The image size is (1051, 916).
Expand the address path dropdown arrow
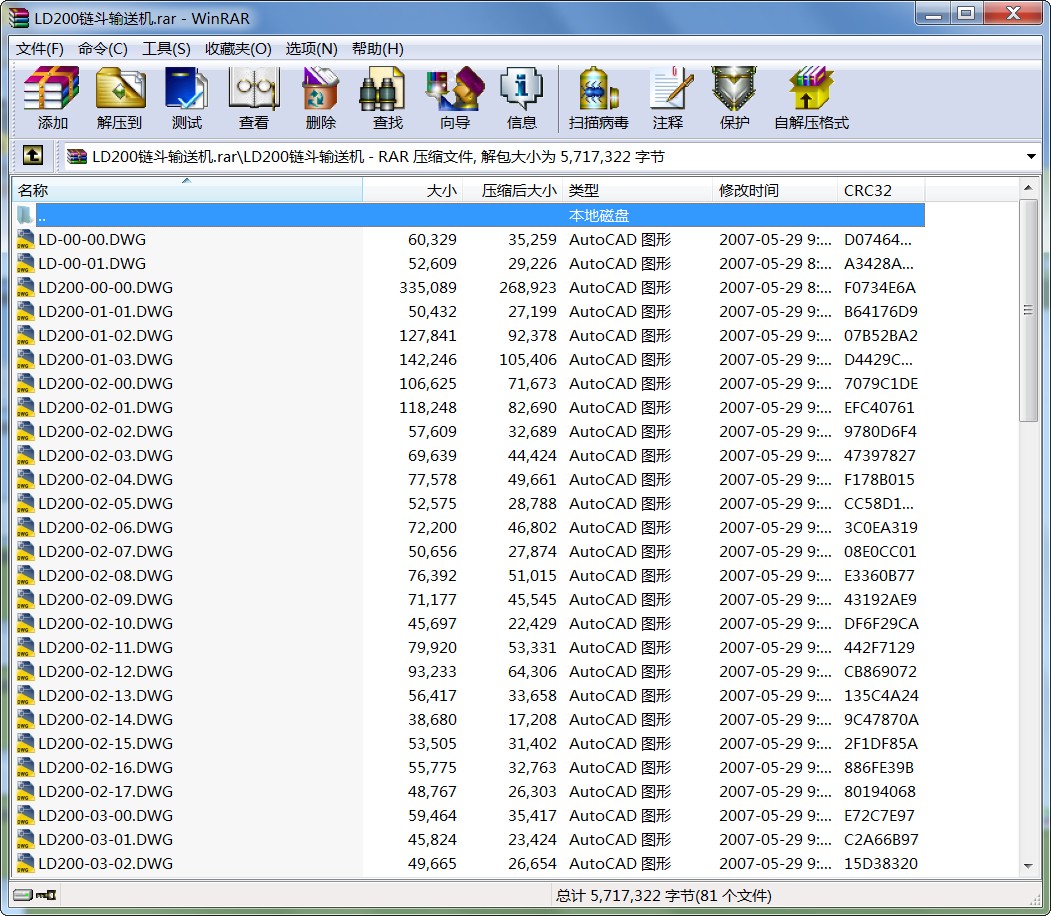(1031, 157)
